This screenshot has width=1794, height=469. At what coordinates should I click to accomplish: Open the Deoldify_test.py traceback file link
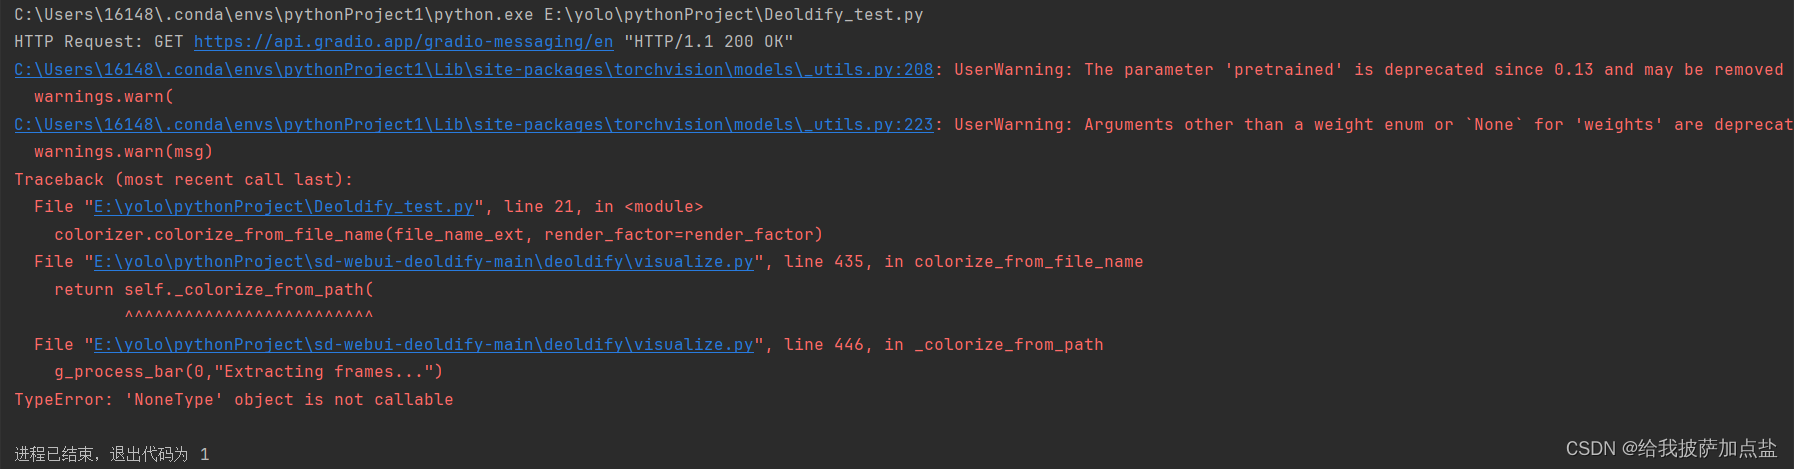pos(284,207)
